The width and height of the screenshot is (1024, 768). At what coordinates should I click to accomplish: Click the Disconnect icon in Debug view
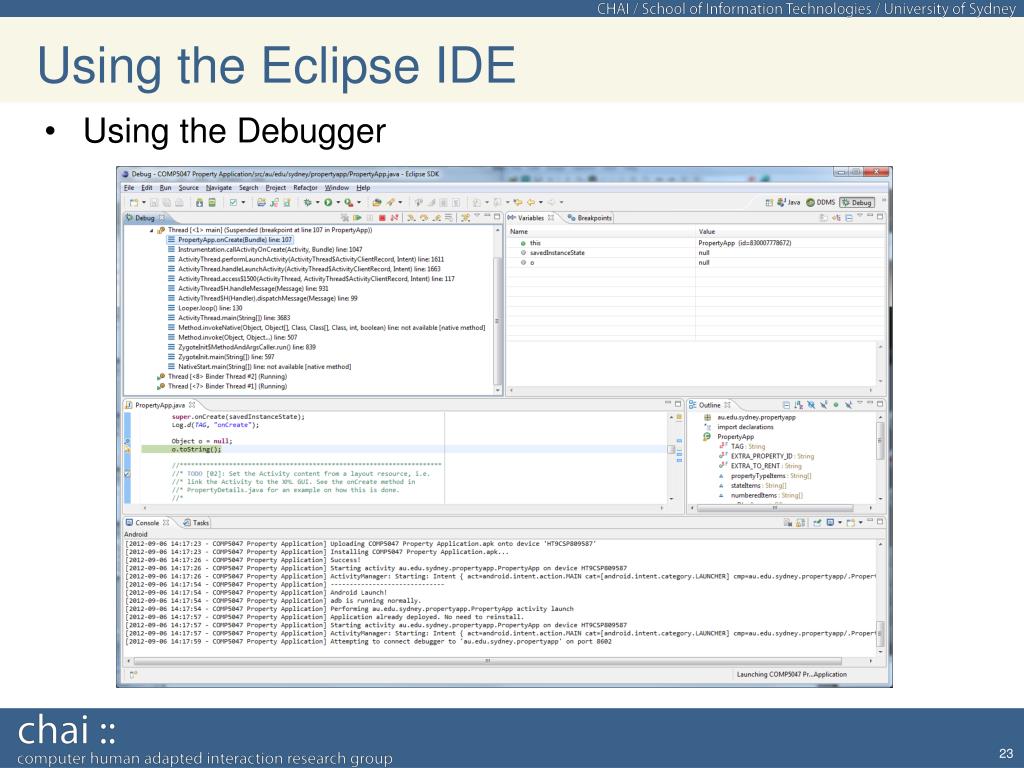point(394,217)
